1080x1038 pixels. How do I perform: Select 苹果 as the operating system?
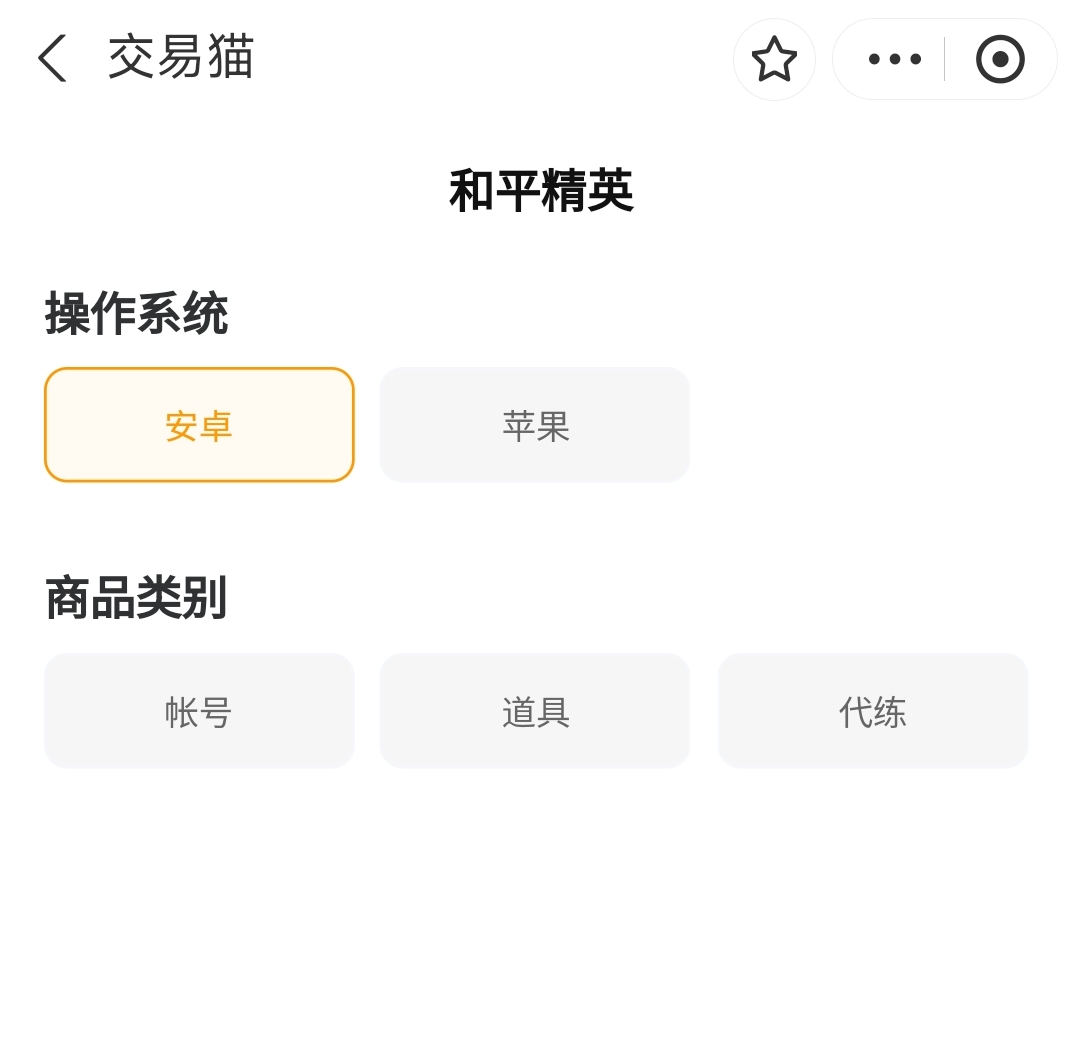(x=535, y=425)
